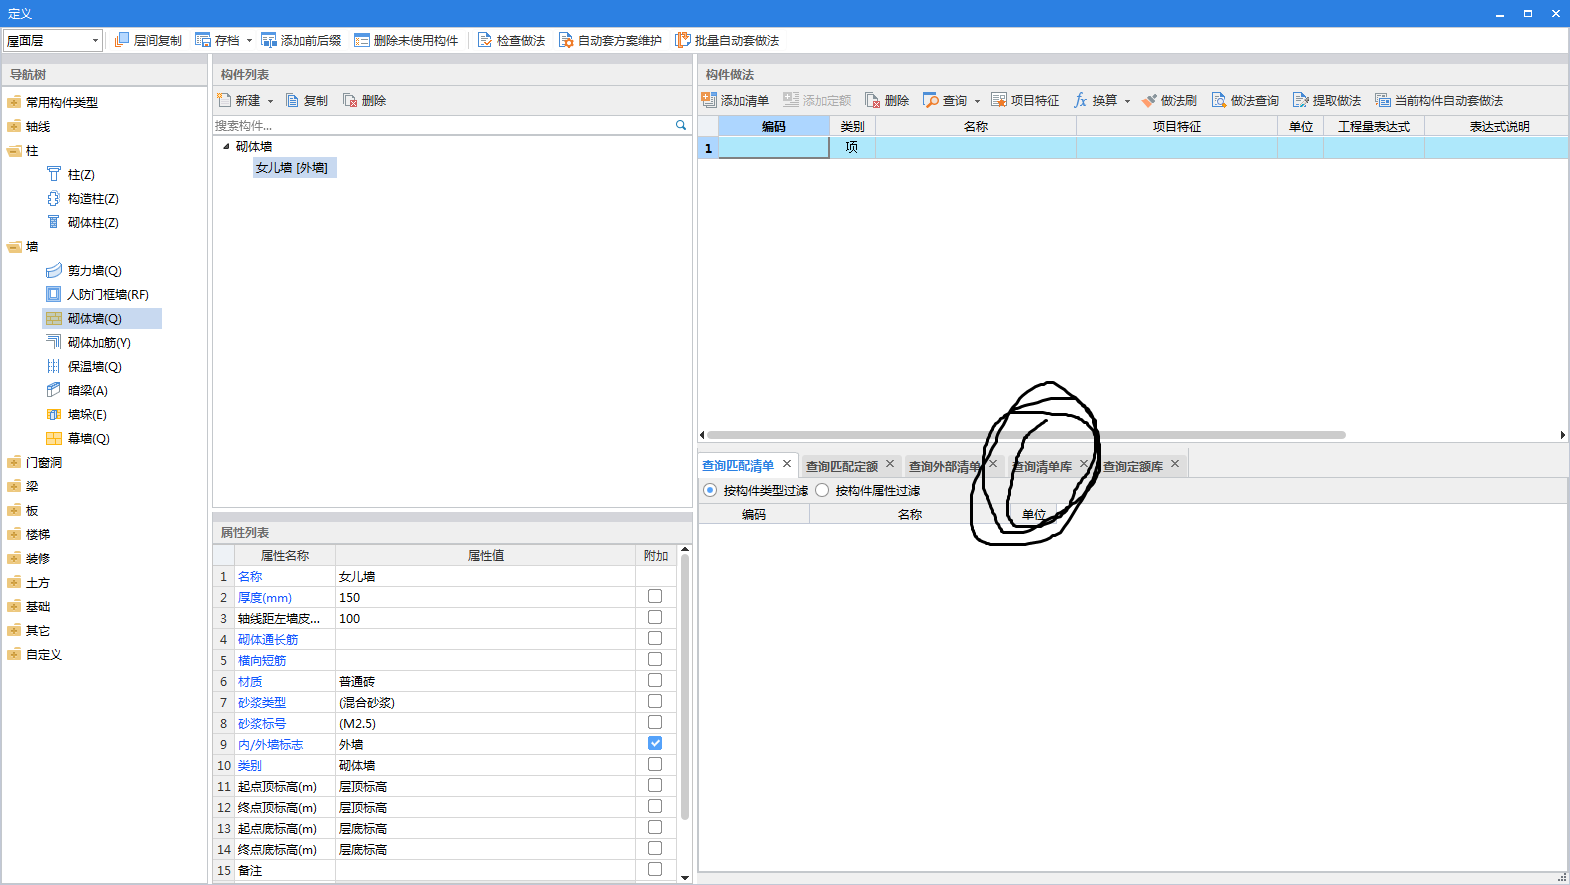Open the 换算 dropdown arrow
The height and width of the screenshot is (885, 1570).
point(1127,101)
